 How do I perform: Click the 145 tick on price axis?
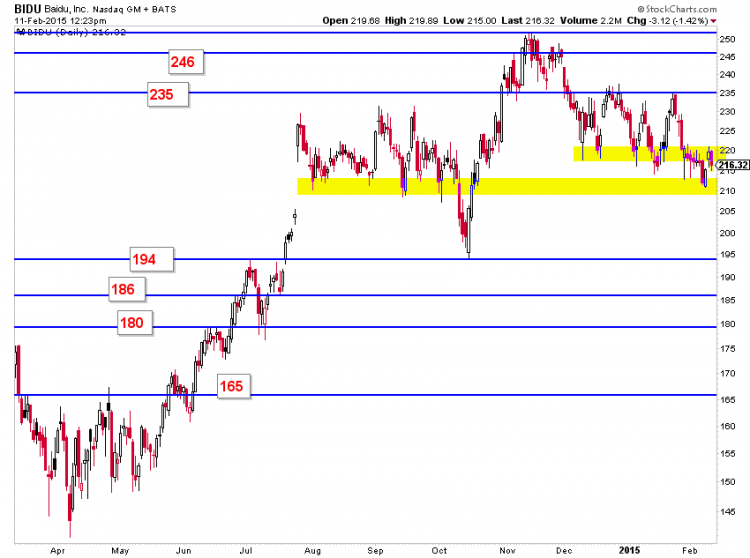click(728, 512)
